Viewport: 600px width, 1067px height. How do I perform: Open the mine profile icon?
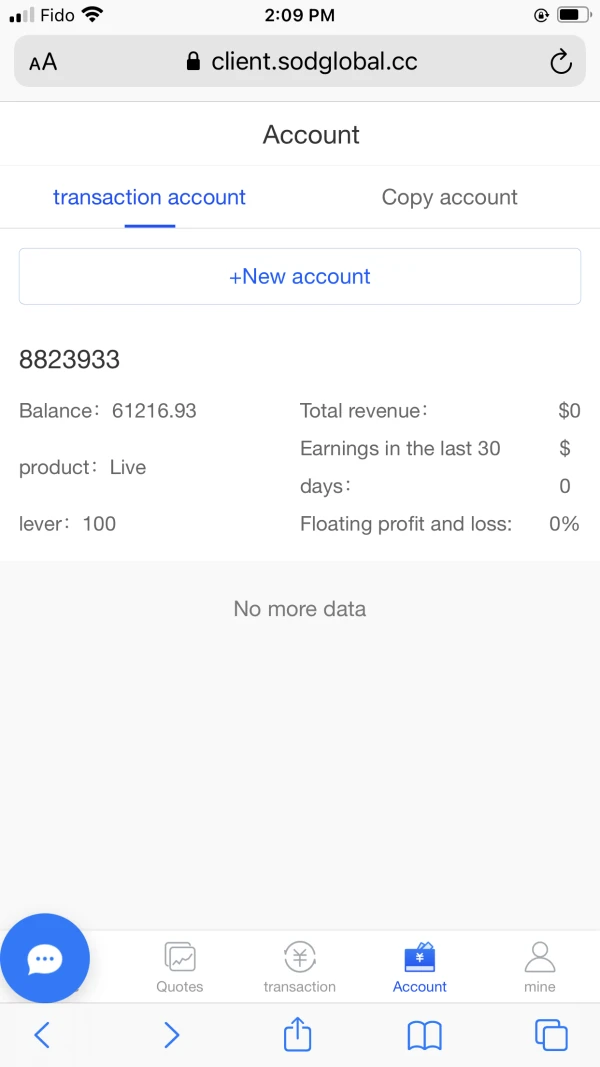tap(540, 958)
